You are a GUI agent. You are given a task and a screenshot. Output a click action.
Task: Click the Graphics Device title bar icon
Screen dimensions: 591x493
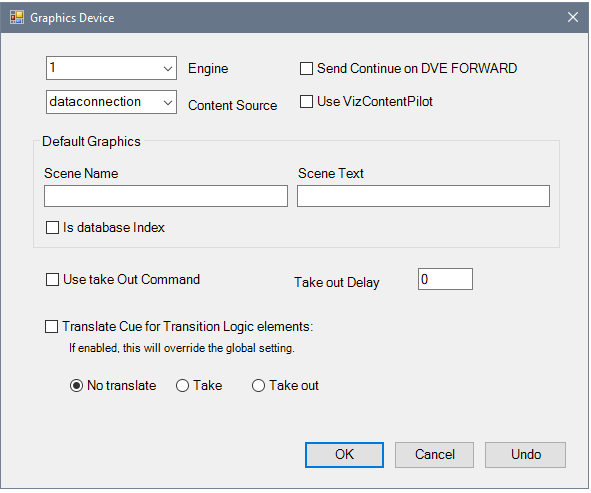coord(17,17)
